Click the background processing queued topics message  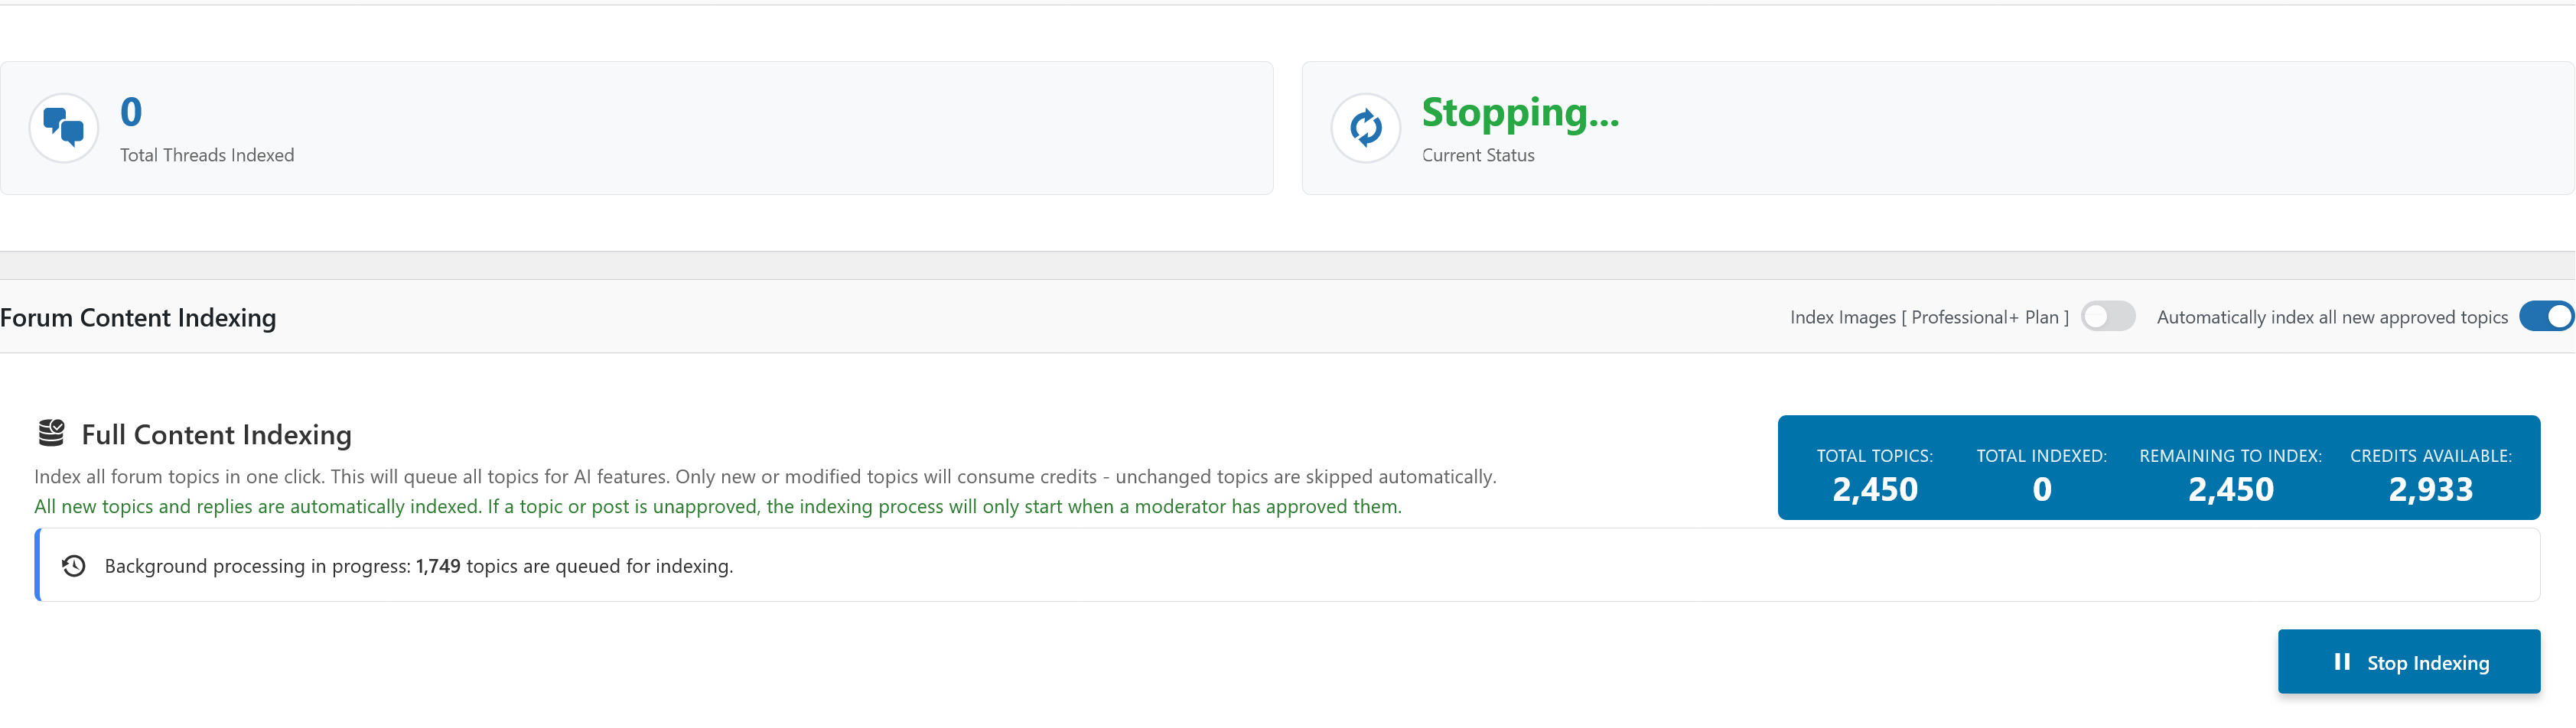pos(418,566)
